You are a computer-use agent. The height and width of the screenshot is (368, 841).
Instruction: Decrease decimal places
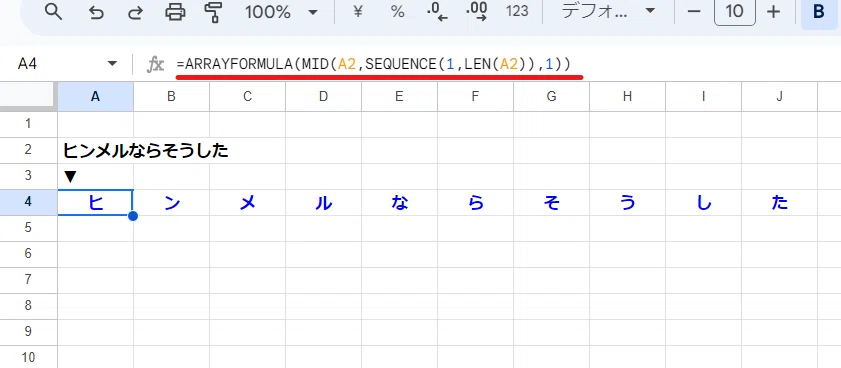coord(437,11)
